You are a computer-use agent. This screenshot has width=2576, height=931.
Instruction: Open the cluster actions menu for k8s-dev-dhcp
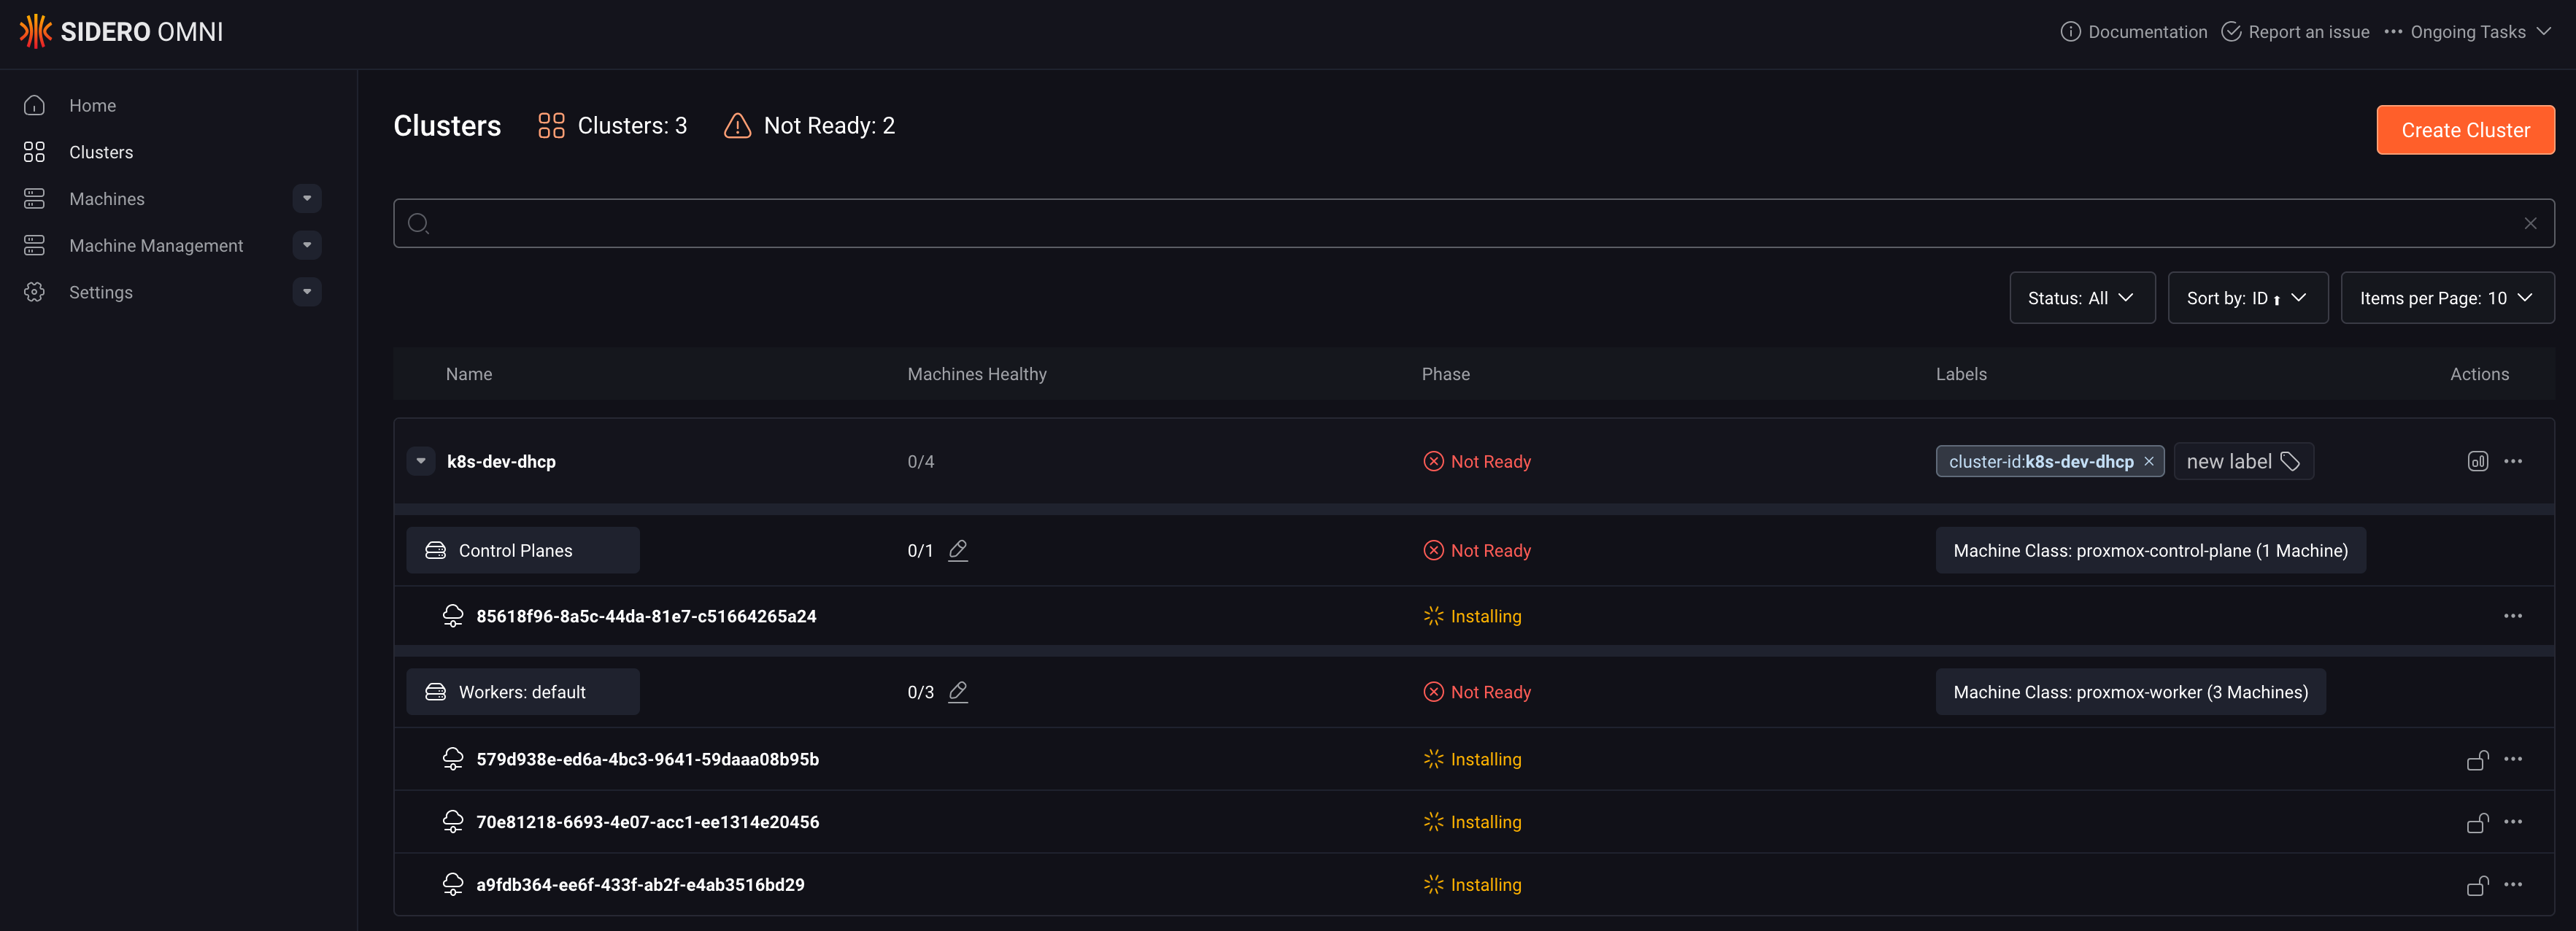tap(2515, 461)
